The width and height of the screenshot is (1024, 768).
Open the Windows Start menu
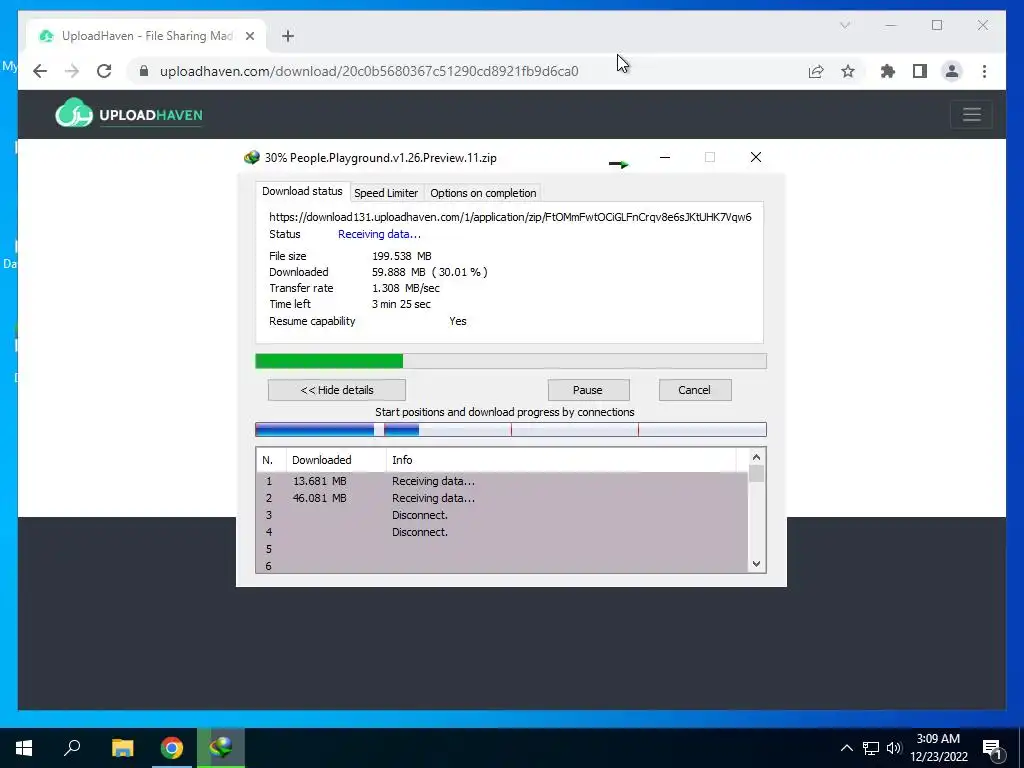coord(24,748)
